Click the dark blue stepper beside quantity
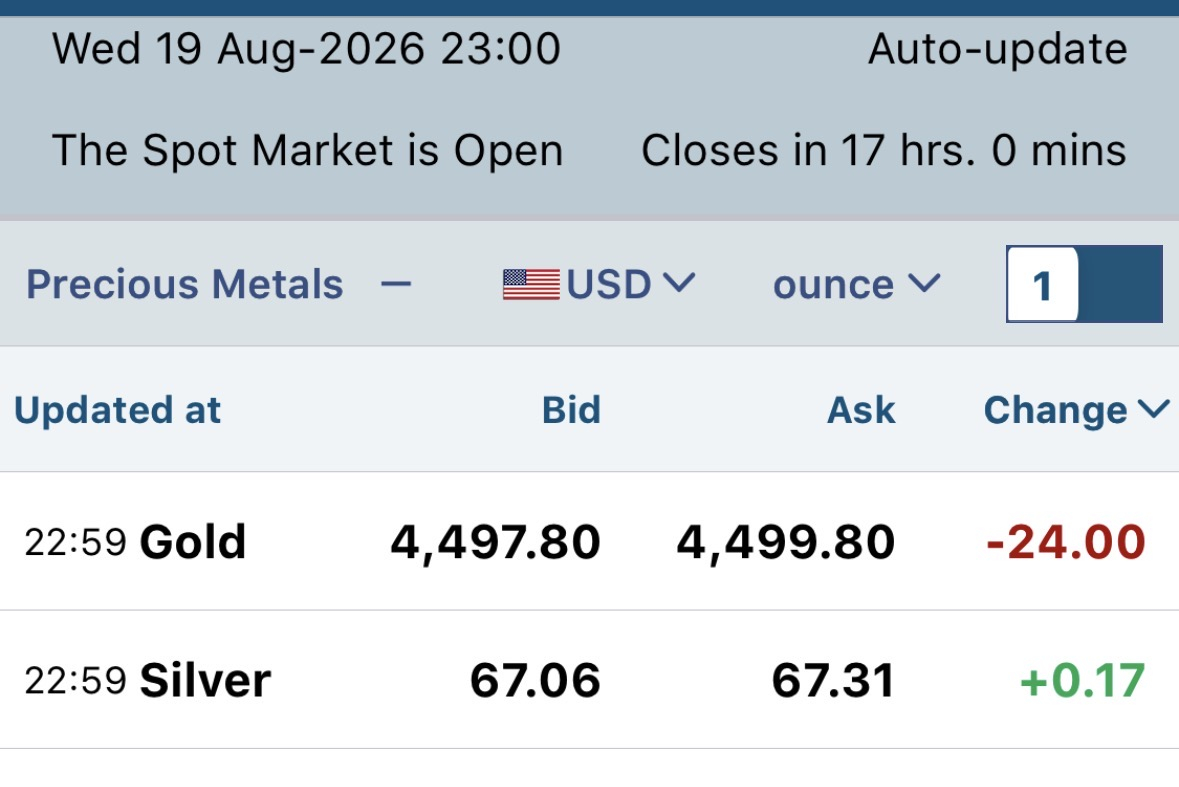The height and width of the screenshot is (787, 1179). tap(1120, 284)
